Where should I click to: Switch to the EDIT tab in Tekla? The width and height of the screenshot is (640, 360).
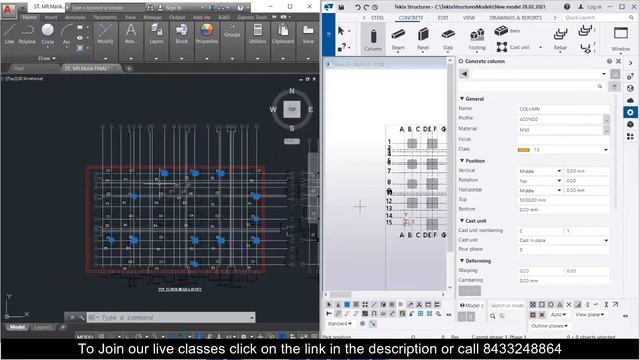[443, 18]
